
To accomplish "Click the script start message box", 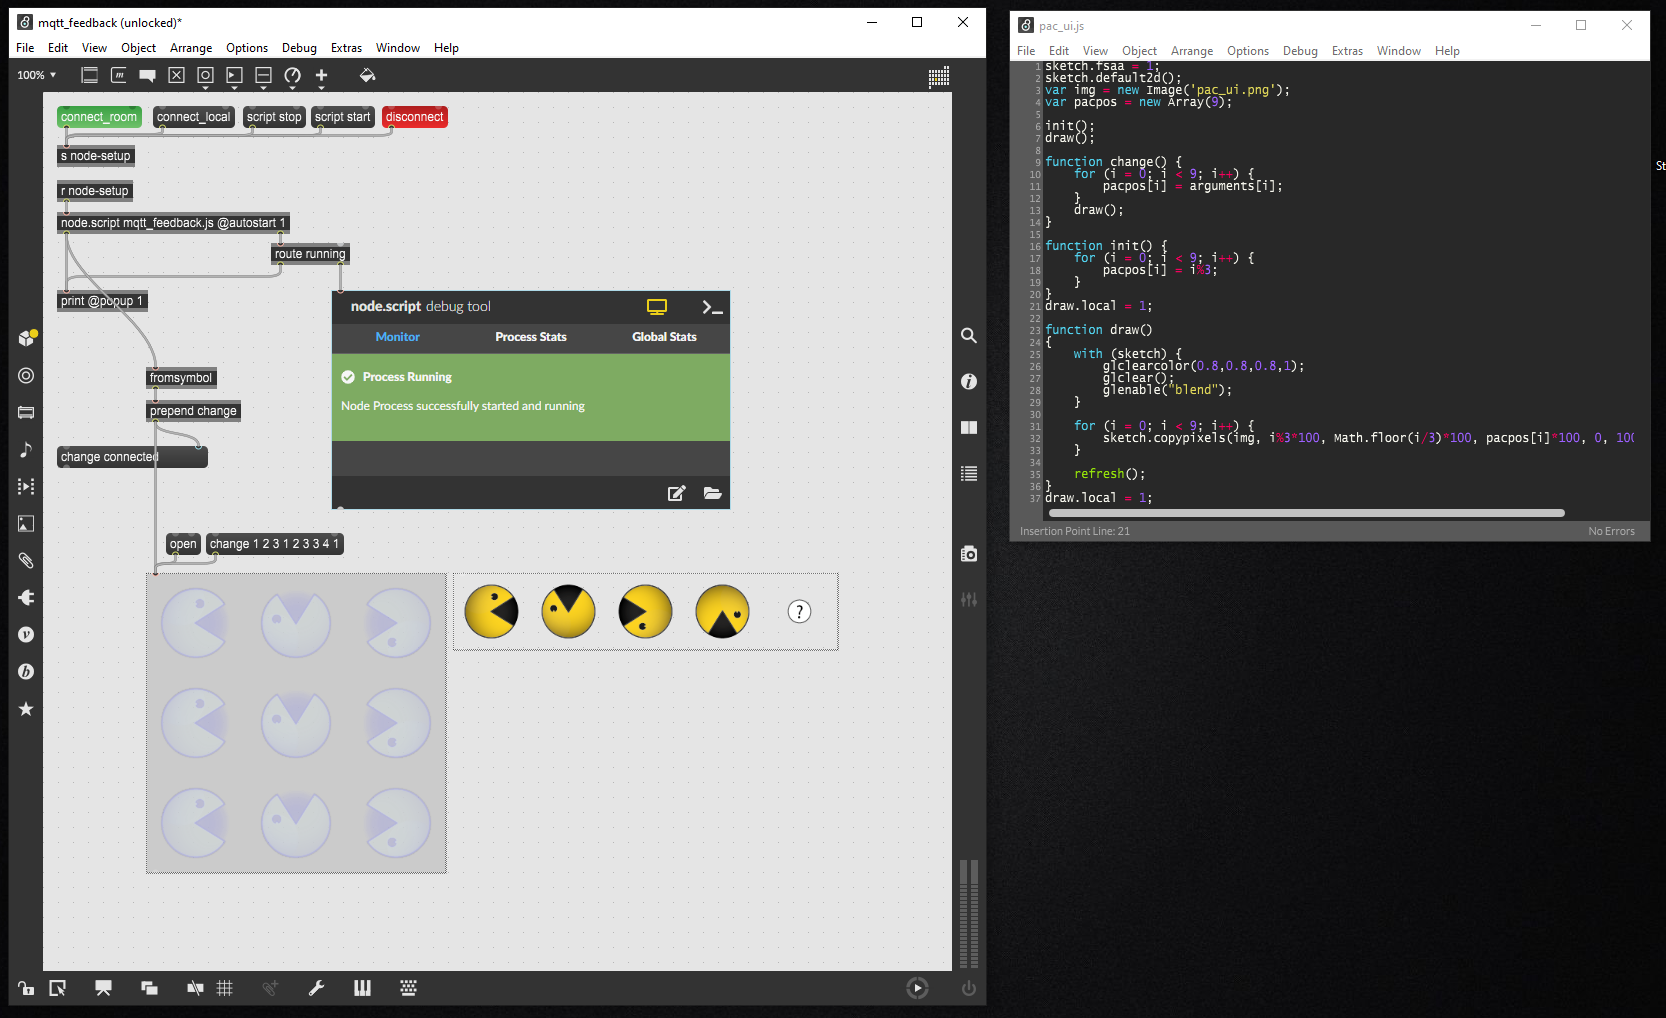I will tap(343, 117).
